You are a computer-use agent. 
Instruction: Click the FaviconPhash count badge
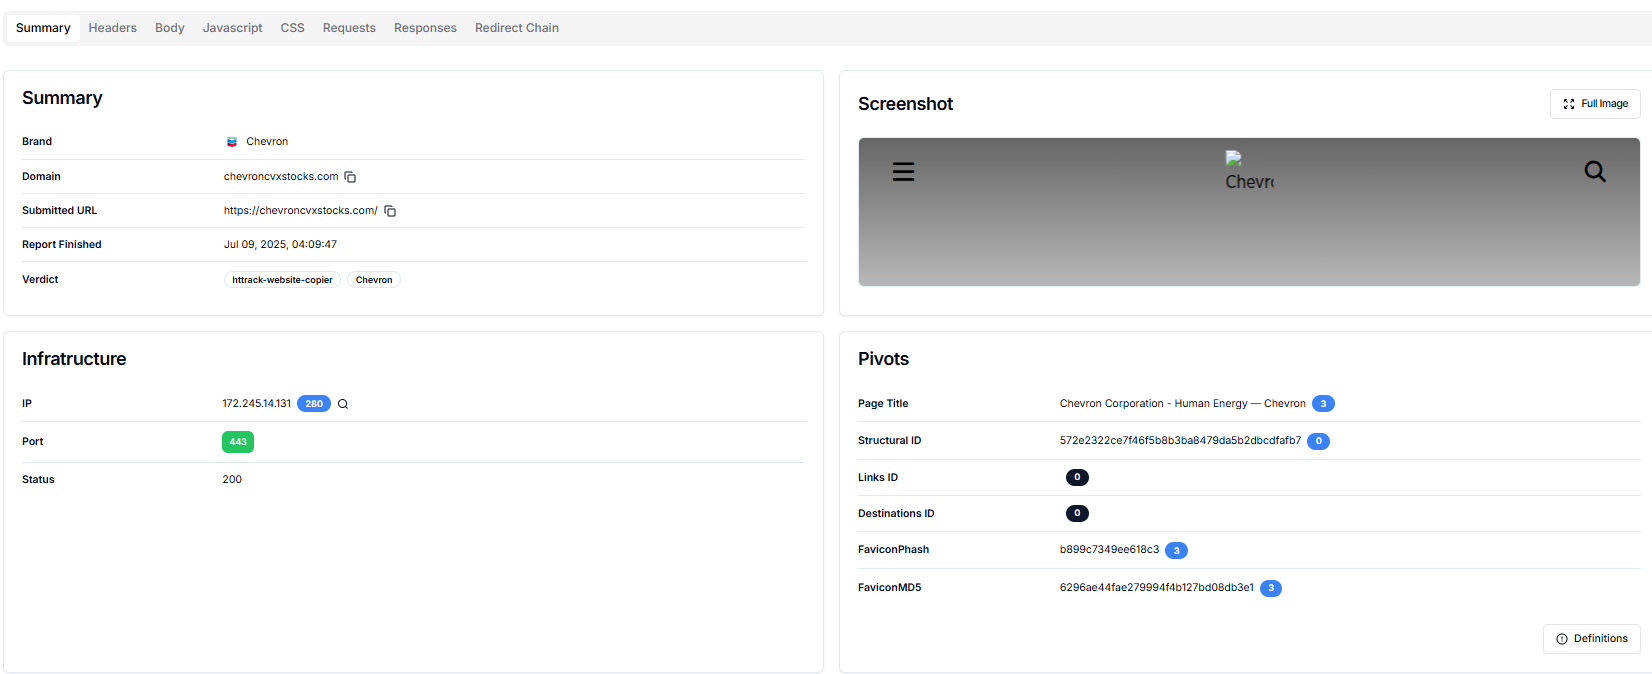(x=1176, y=551)
